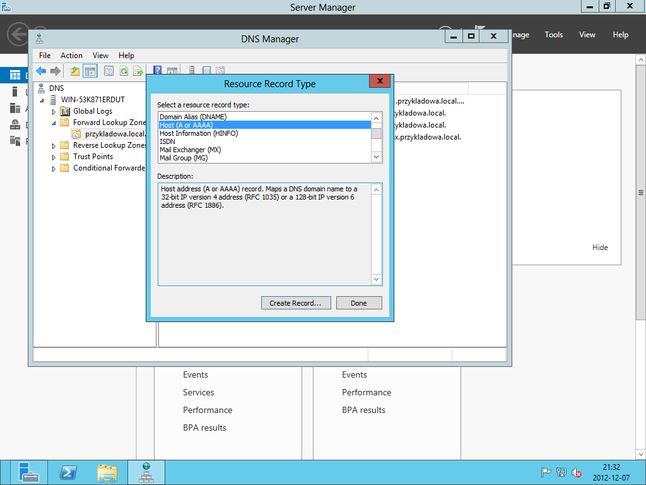Image resolution: width=646 pixels, height=485 pixels.
Task: Click the record type list scrollbar up arrow
Action: [376, 118]
